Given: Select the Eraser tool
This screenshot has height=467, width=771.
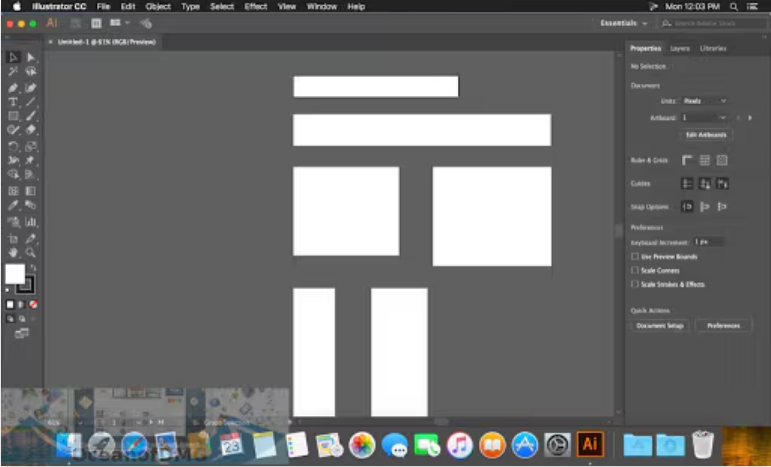Looking at the screenshot, I should coord(31,130).
